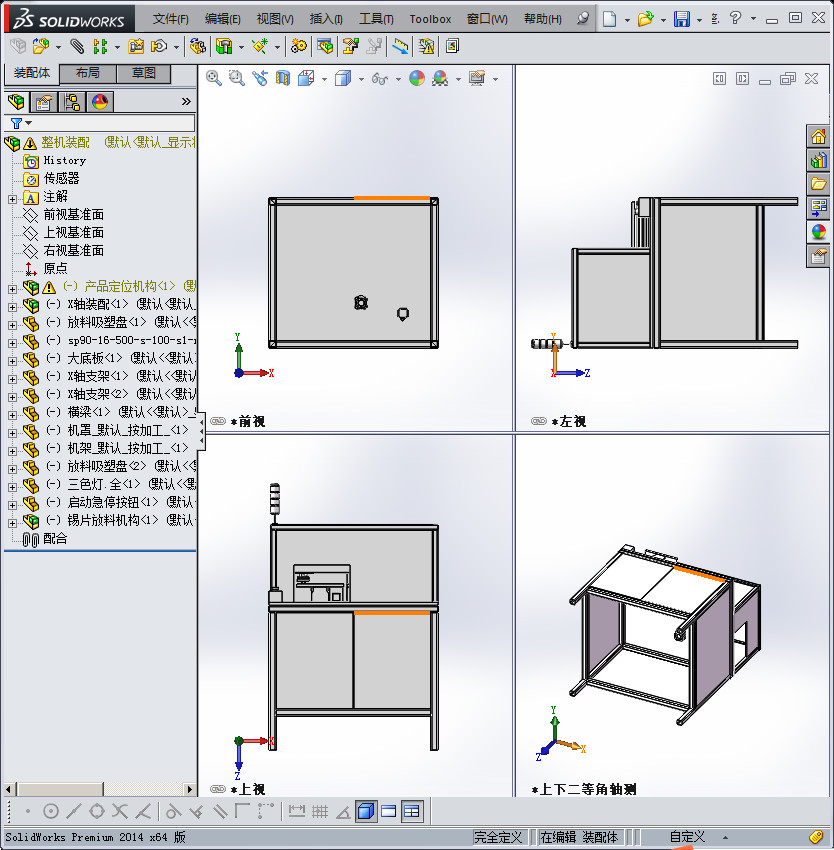This screenshot has width=834, height=850.
Task: Select the Previous View icon
Action: point(260,79)
